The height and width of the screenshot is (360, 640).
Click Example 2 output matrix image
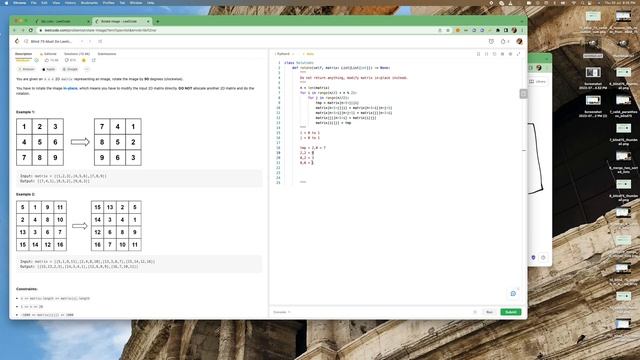pos(116,226)
